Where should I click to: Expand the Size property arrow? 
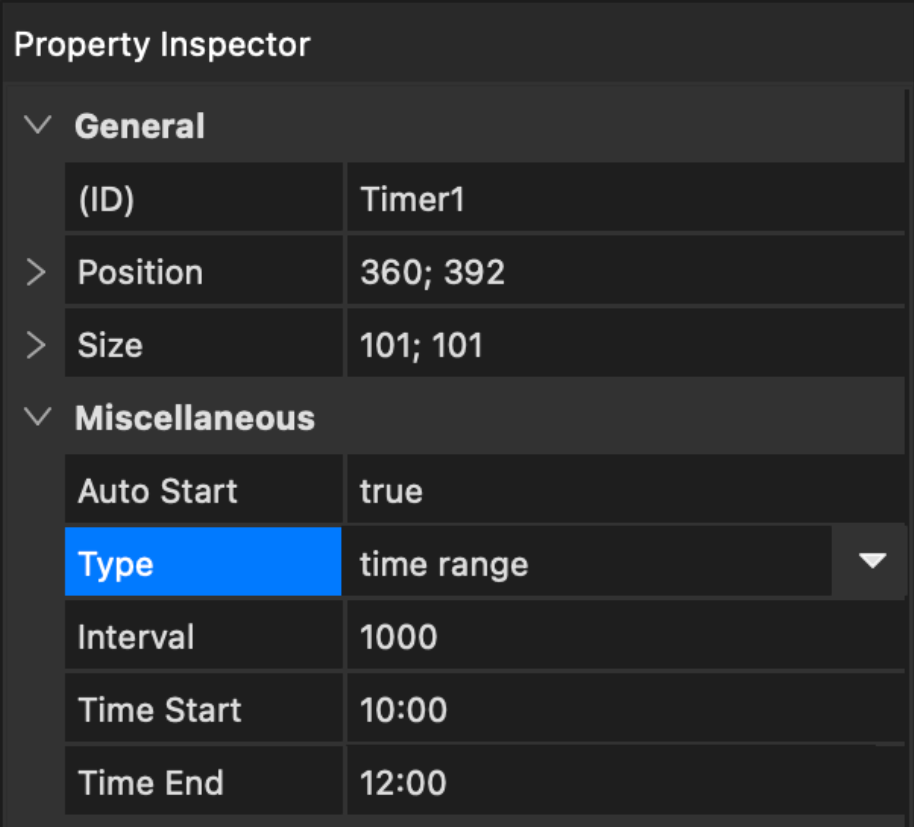click(x=37, y=345)
